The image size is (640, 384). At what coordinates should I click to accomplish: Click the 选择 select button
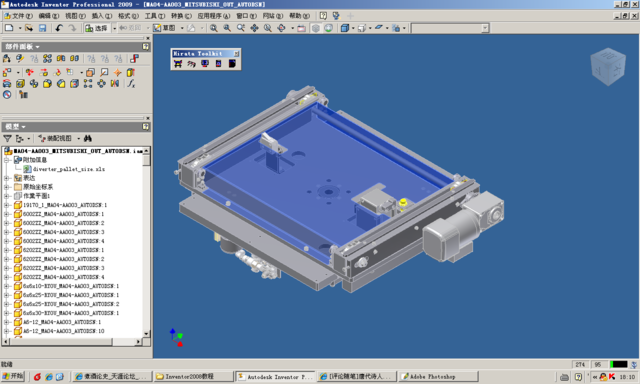[x=96, y=28]
